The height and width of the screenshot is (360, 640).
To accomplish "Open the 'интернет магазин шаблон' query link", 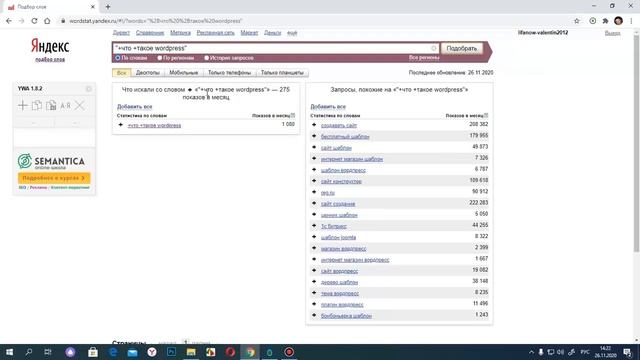I will pyautogui.click(x=352, y=159).
